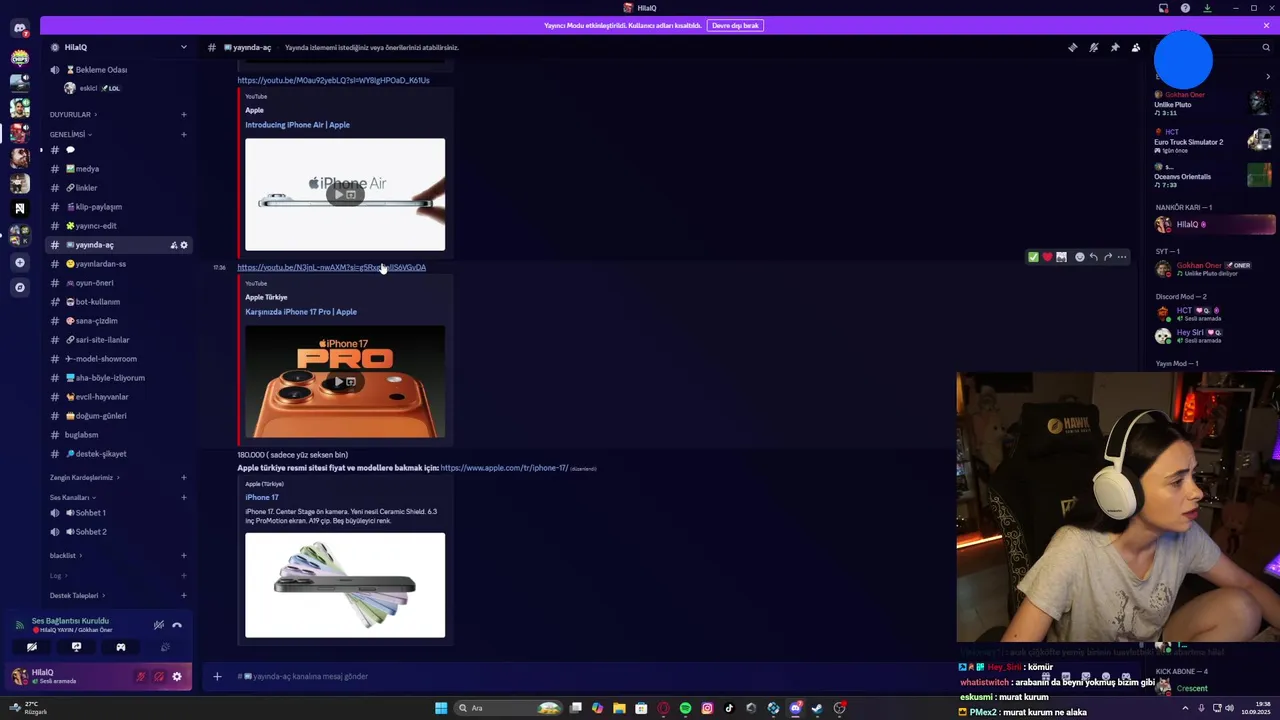Expand Zengin Kardeşlerimiz category
The height and width of the screenshot is (720, 1280).
[x=84, y=478]
